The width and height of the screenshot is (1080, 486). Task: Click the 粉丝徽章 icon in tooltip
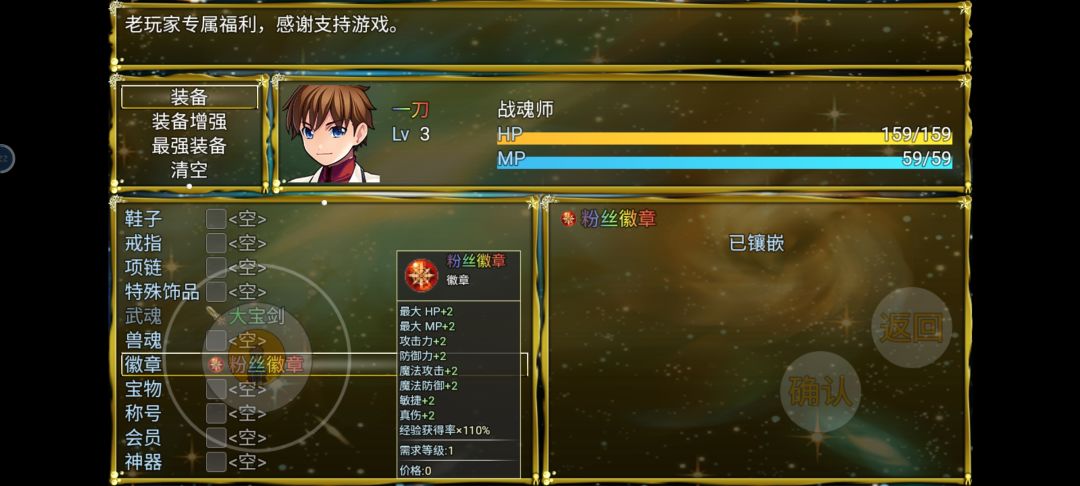click(421, 275)
